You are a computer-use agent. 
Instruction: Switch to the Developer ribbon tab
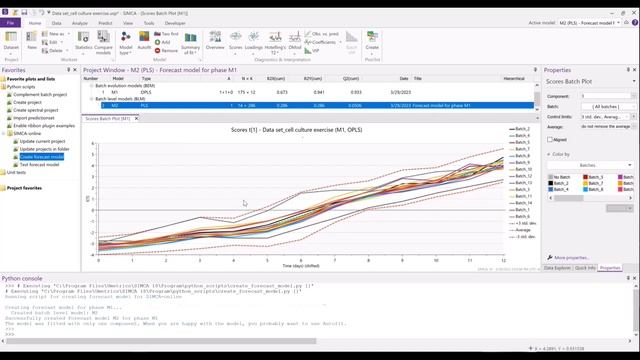pos(175,23)
